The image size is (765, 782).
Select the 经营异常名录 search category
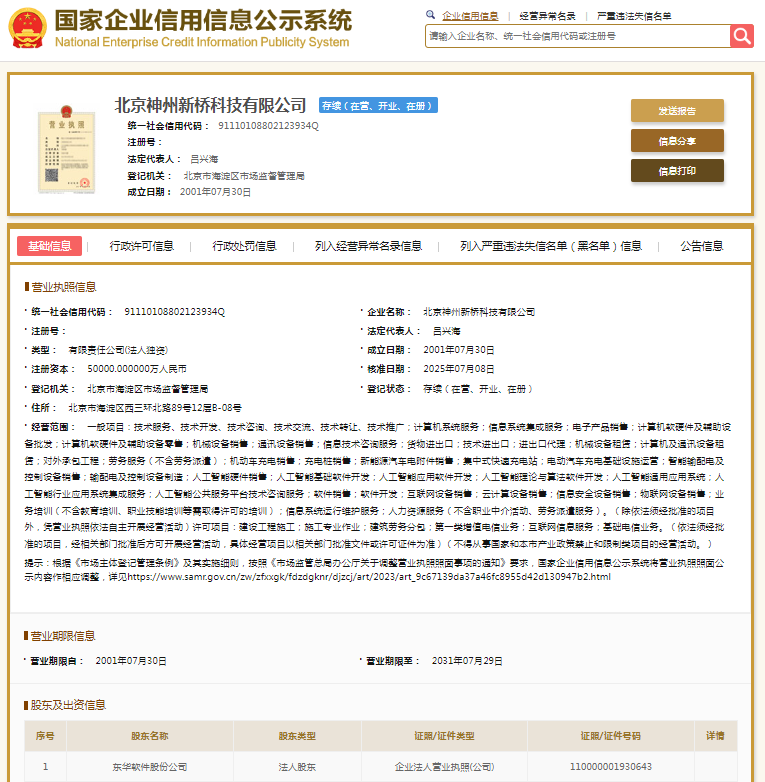[x=548, y=16]
